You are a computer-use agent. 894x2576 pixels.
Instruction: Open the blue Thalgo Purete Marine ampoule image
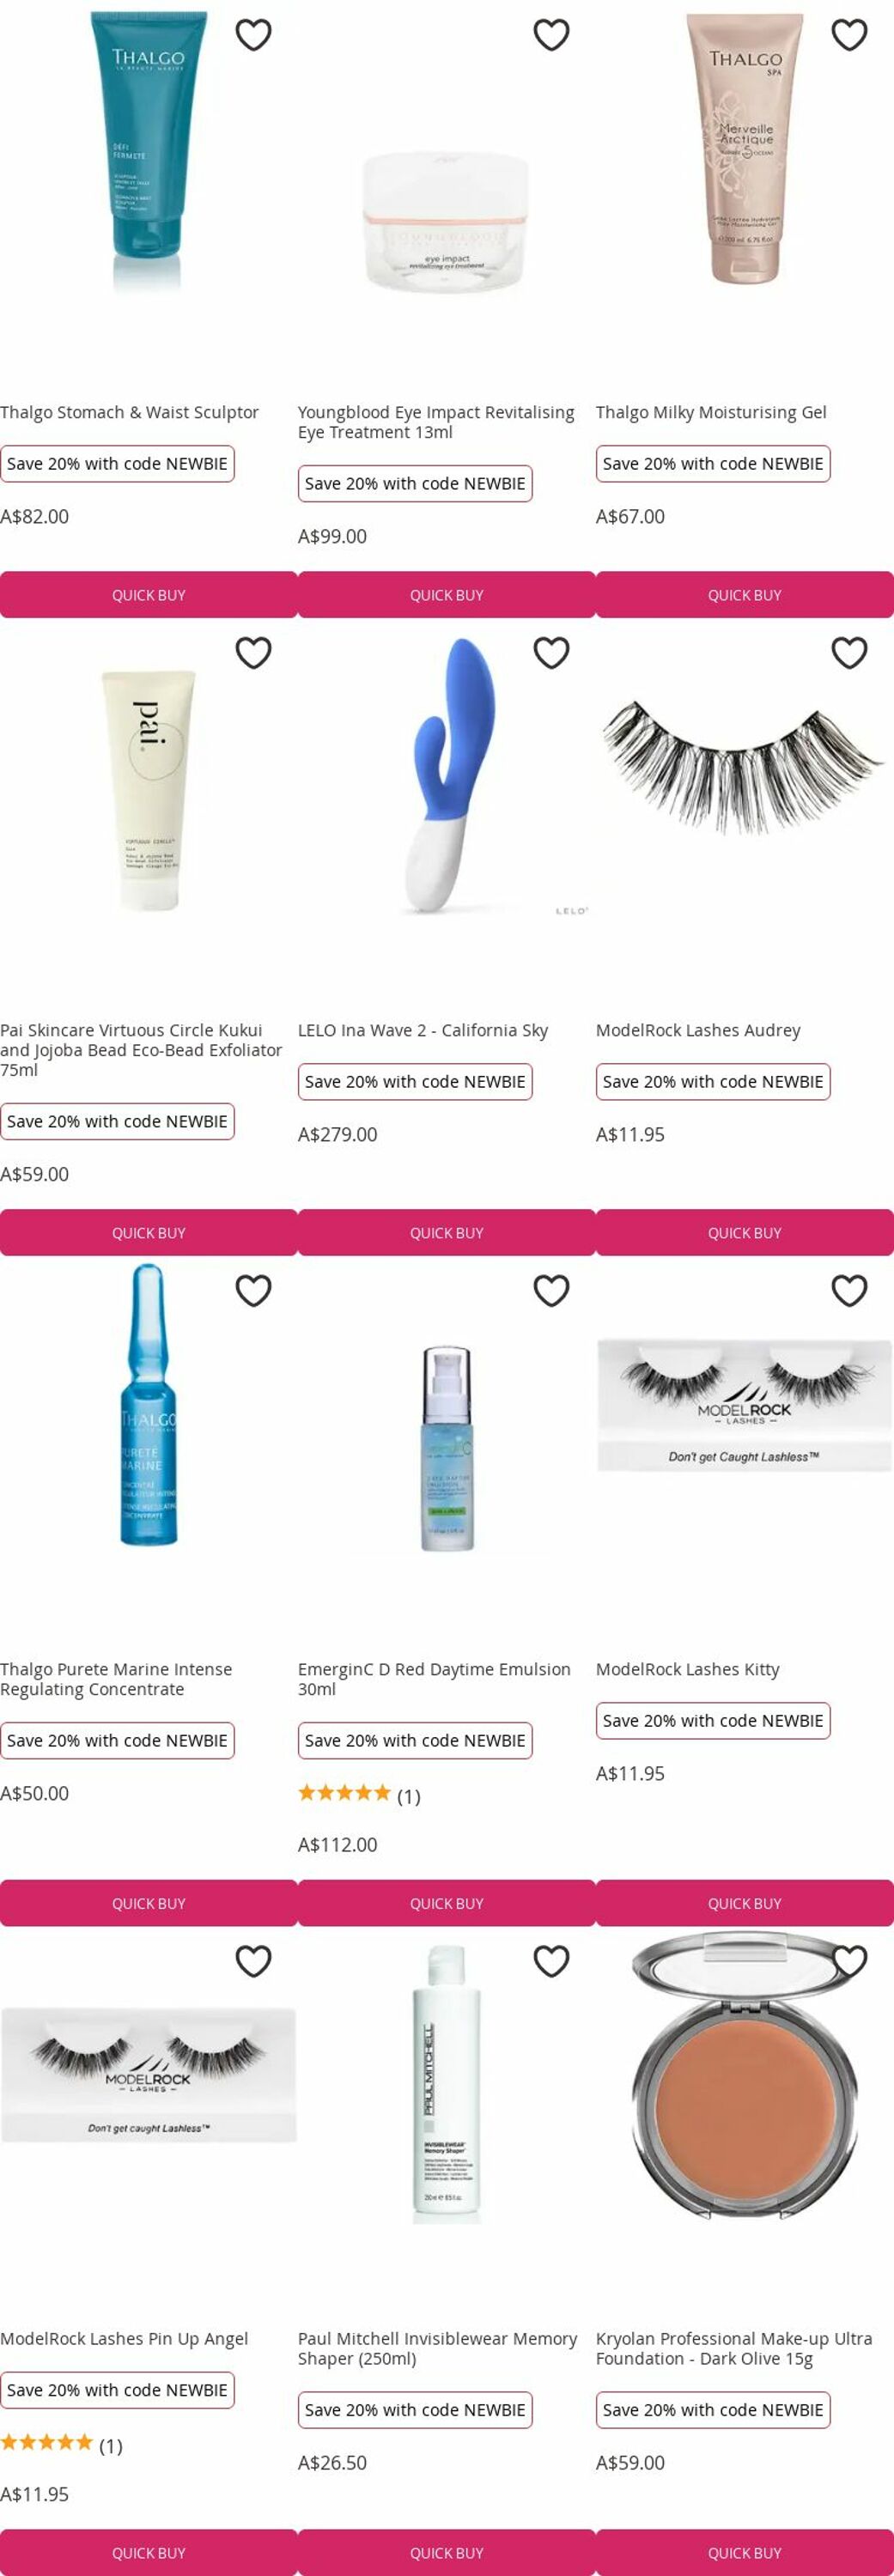[149, 1404]
